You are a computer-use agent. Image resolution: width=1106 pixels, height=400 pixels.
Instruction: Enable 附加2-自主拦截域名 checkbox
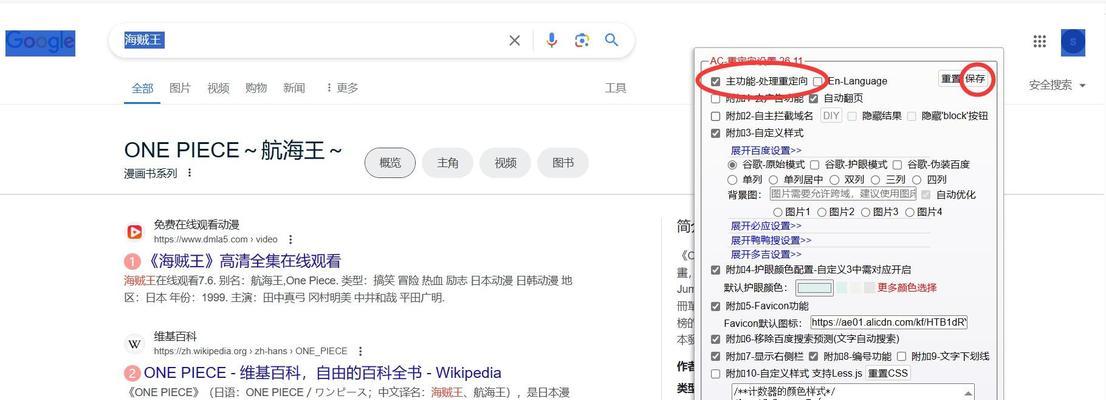point(716,116)
